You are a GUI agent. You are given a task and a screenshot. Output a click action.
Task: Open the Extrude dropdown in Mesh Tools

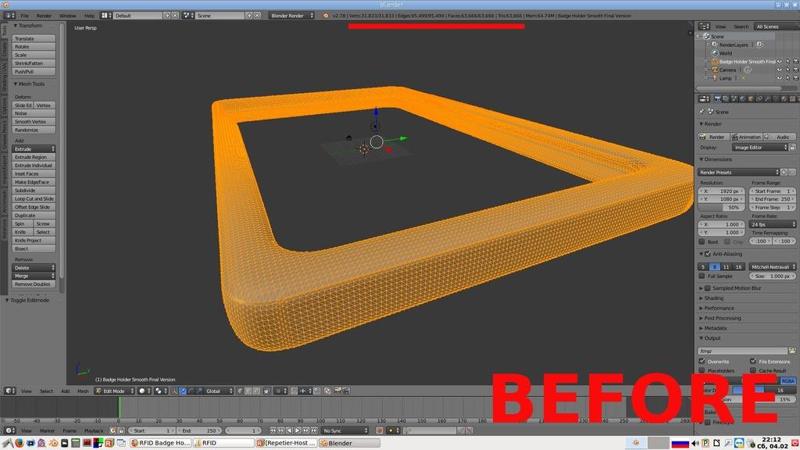pos(34,149)
